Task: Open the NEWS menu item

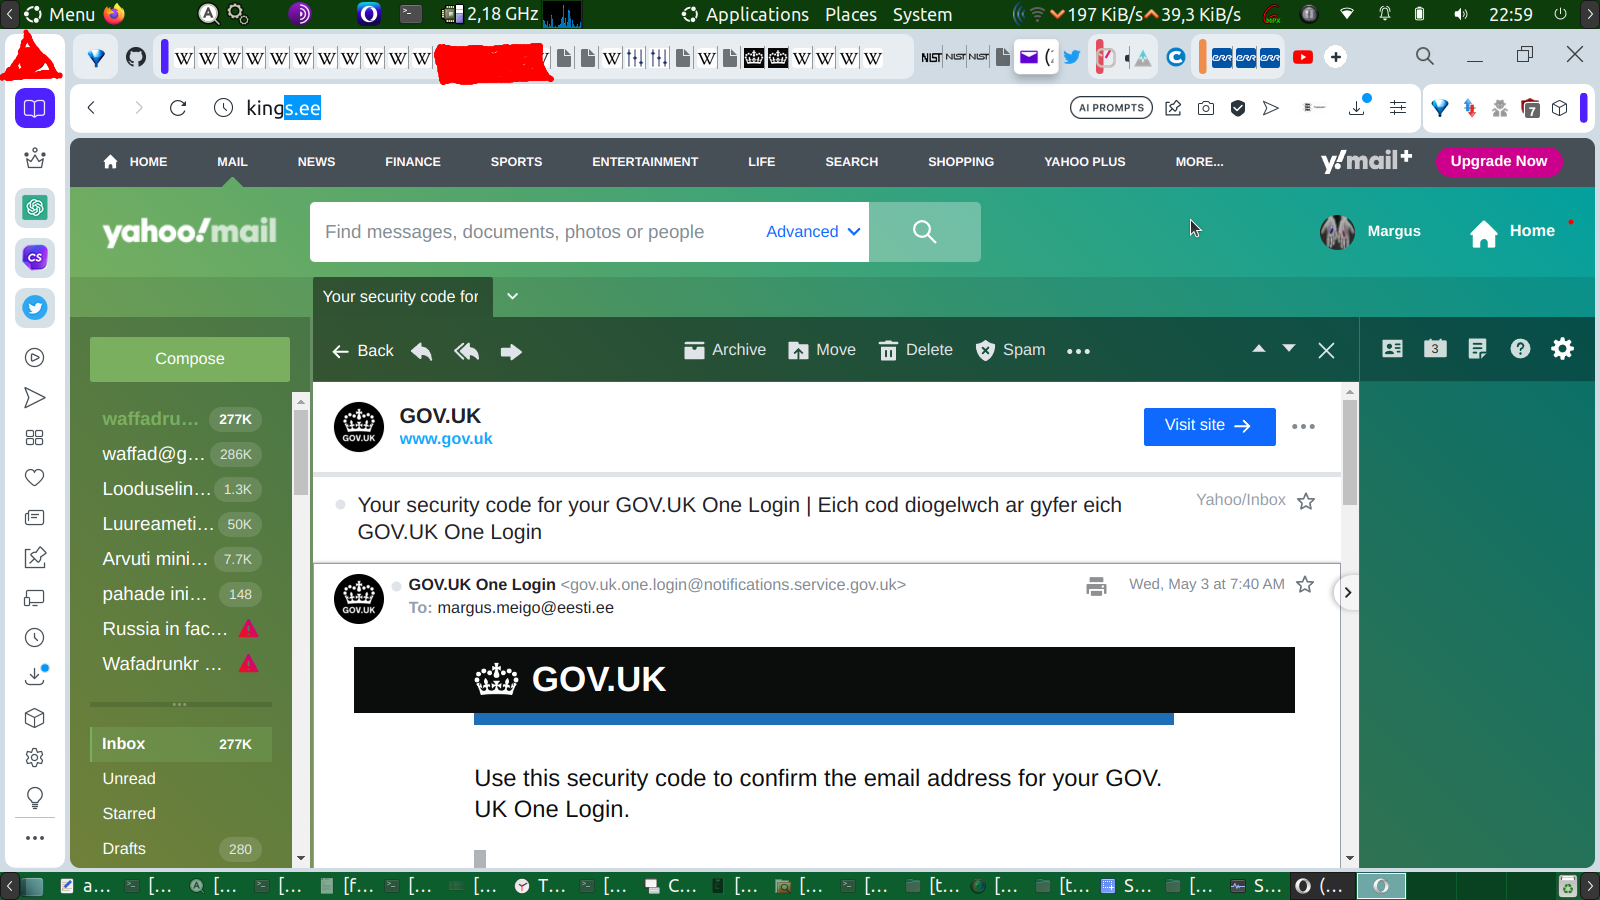Action: click(316, 162)
